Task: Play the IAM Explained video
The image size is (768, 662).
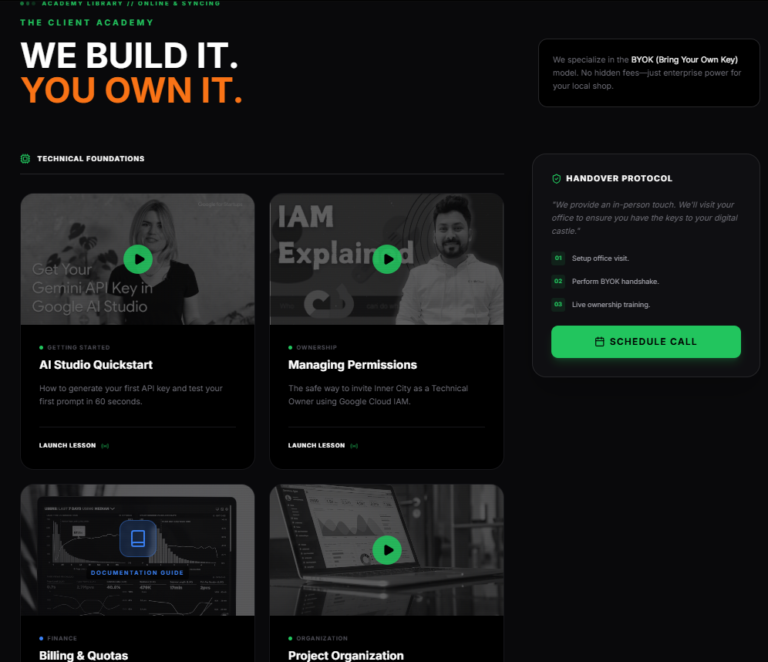Action: pyautogui.click(x=387, y=259)
